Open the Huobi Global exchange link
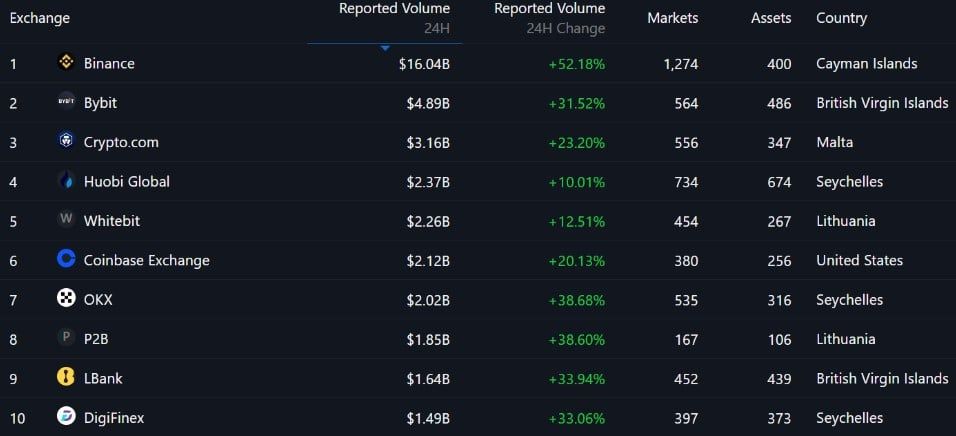 point(127,182)
